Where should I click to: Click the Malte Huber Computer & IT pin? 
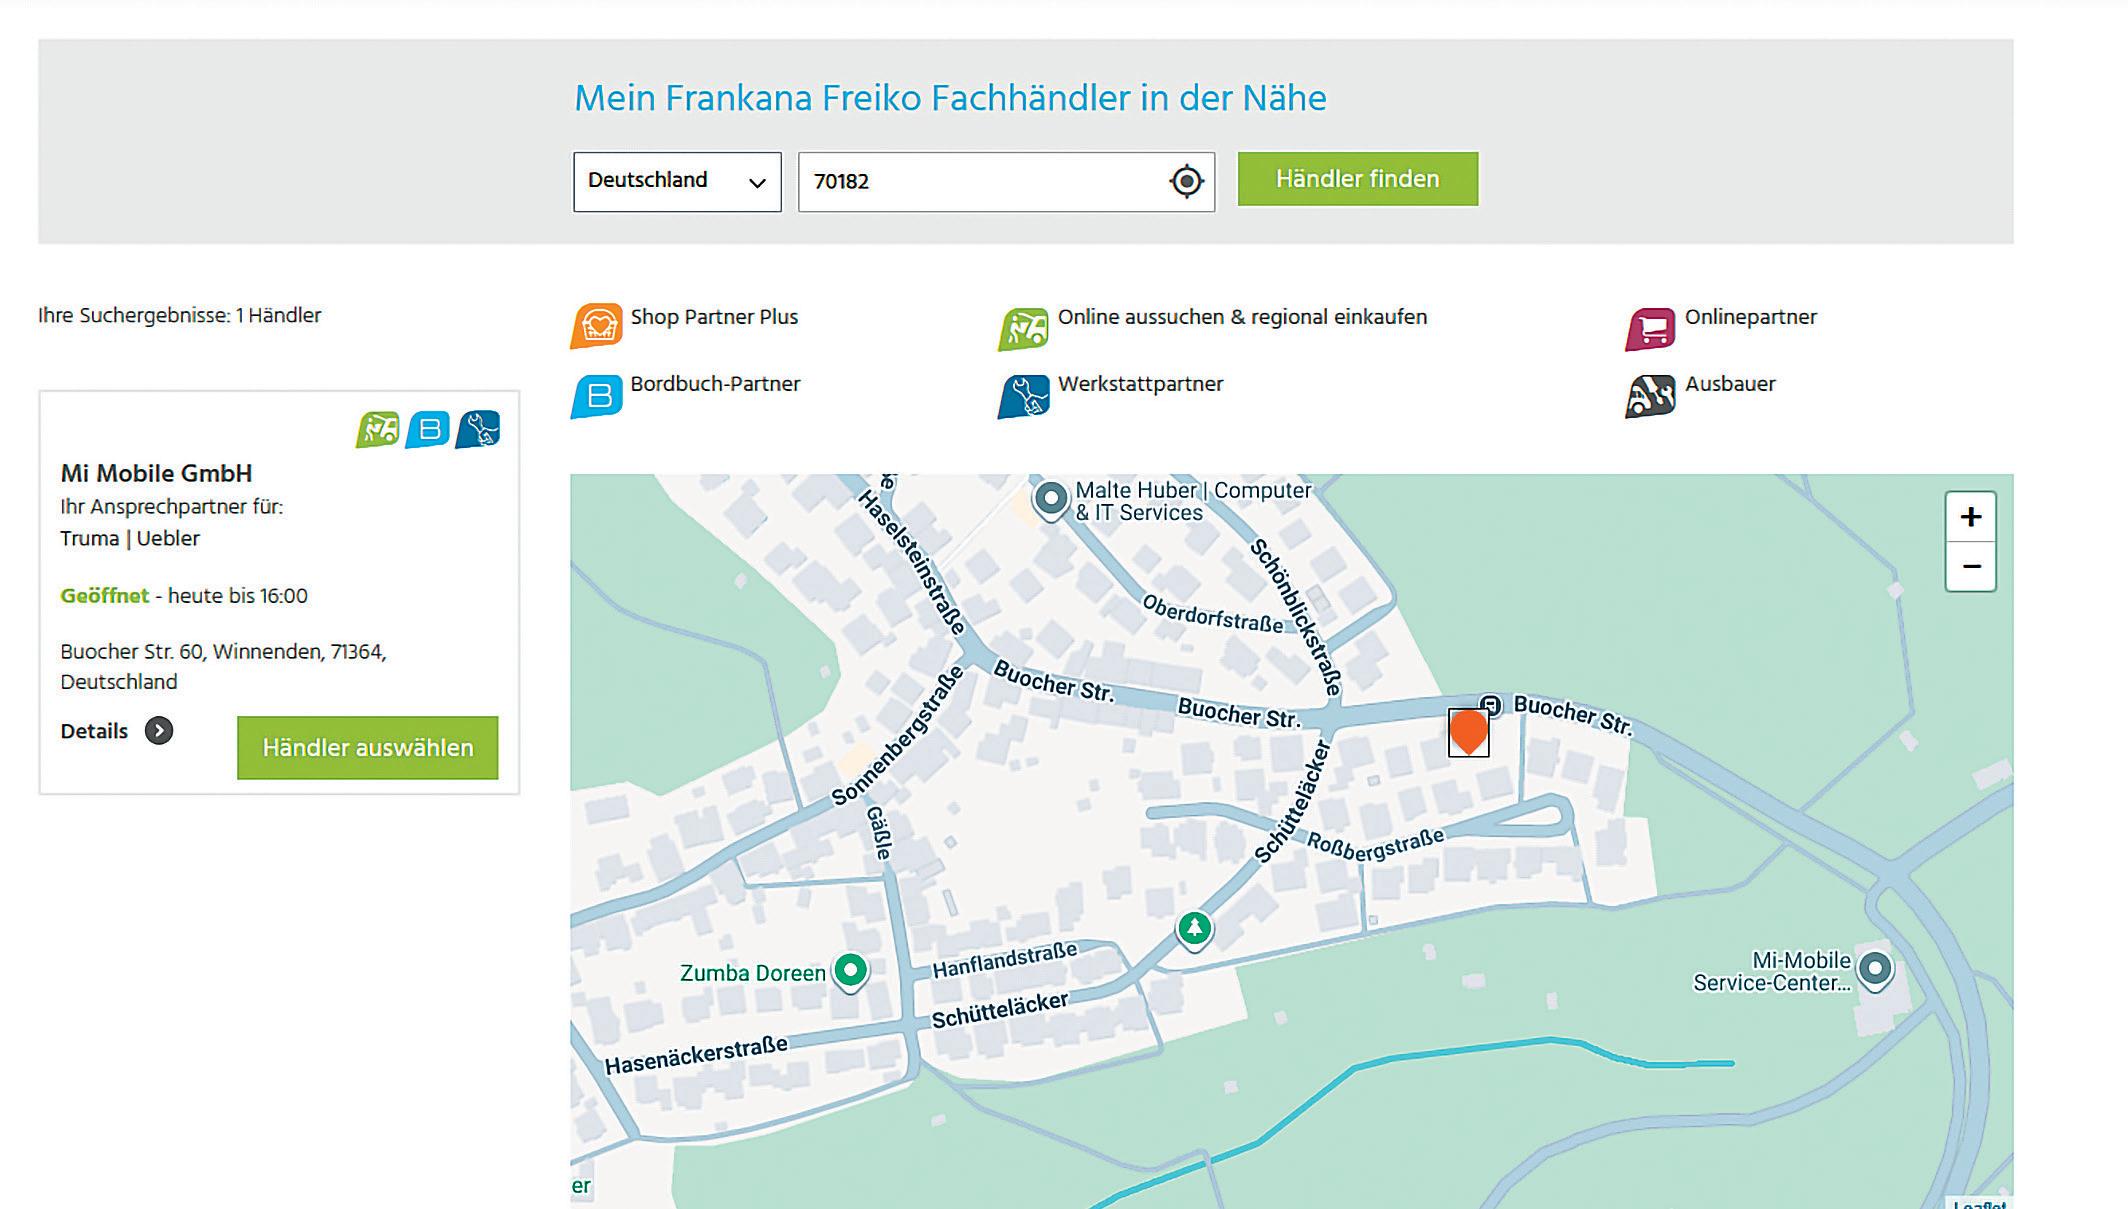point(1050,497)
